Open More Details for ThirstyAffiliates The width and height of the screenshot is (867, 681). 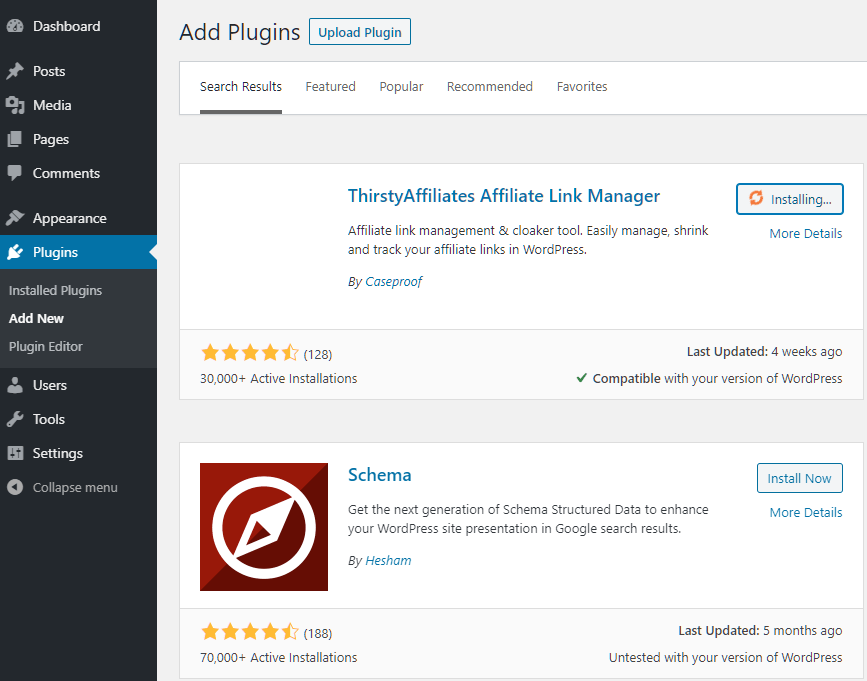tap(806, 233)
